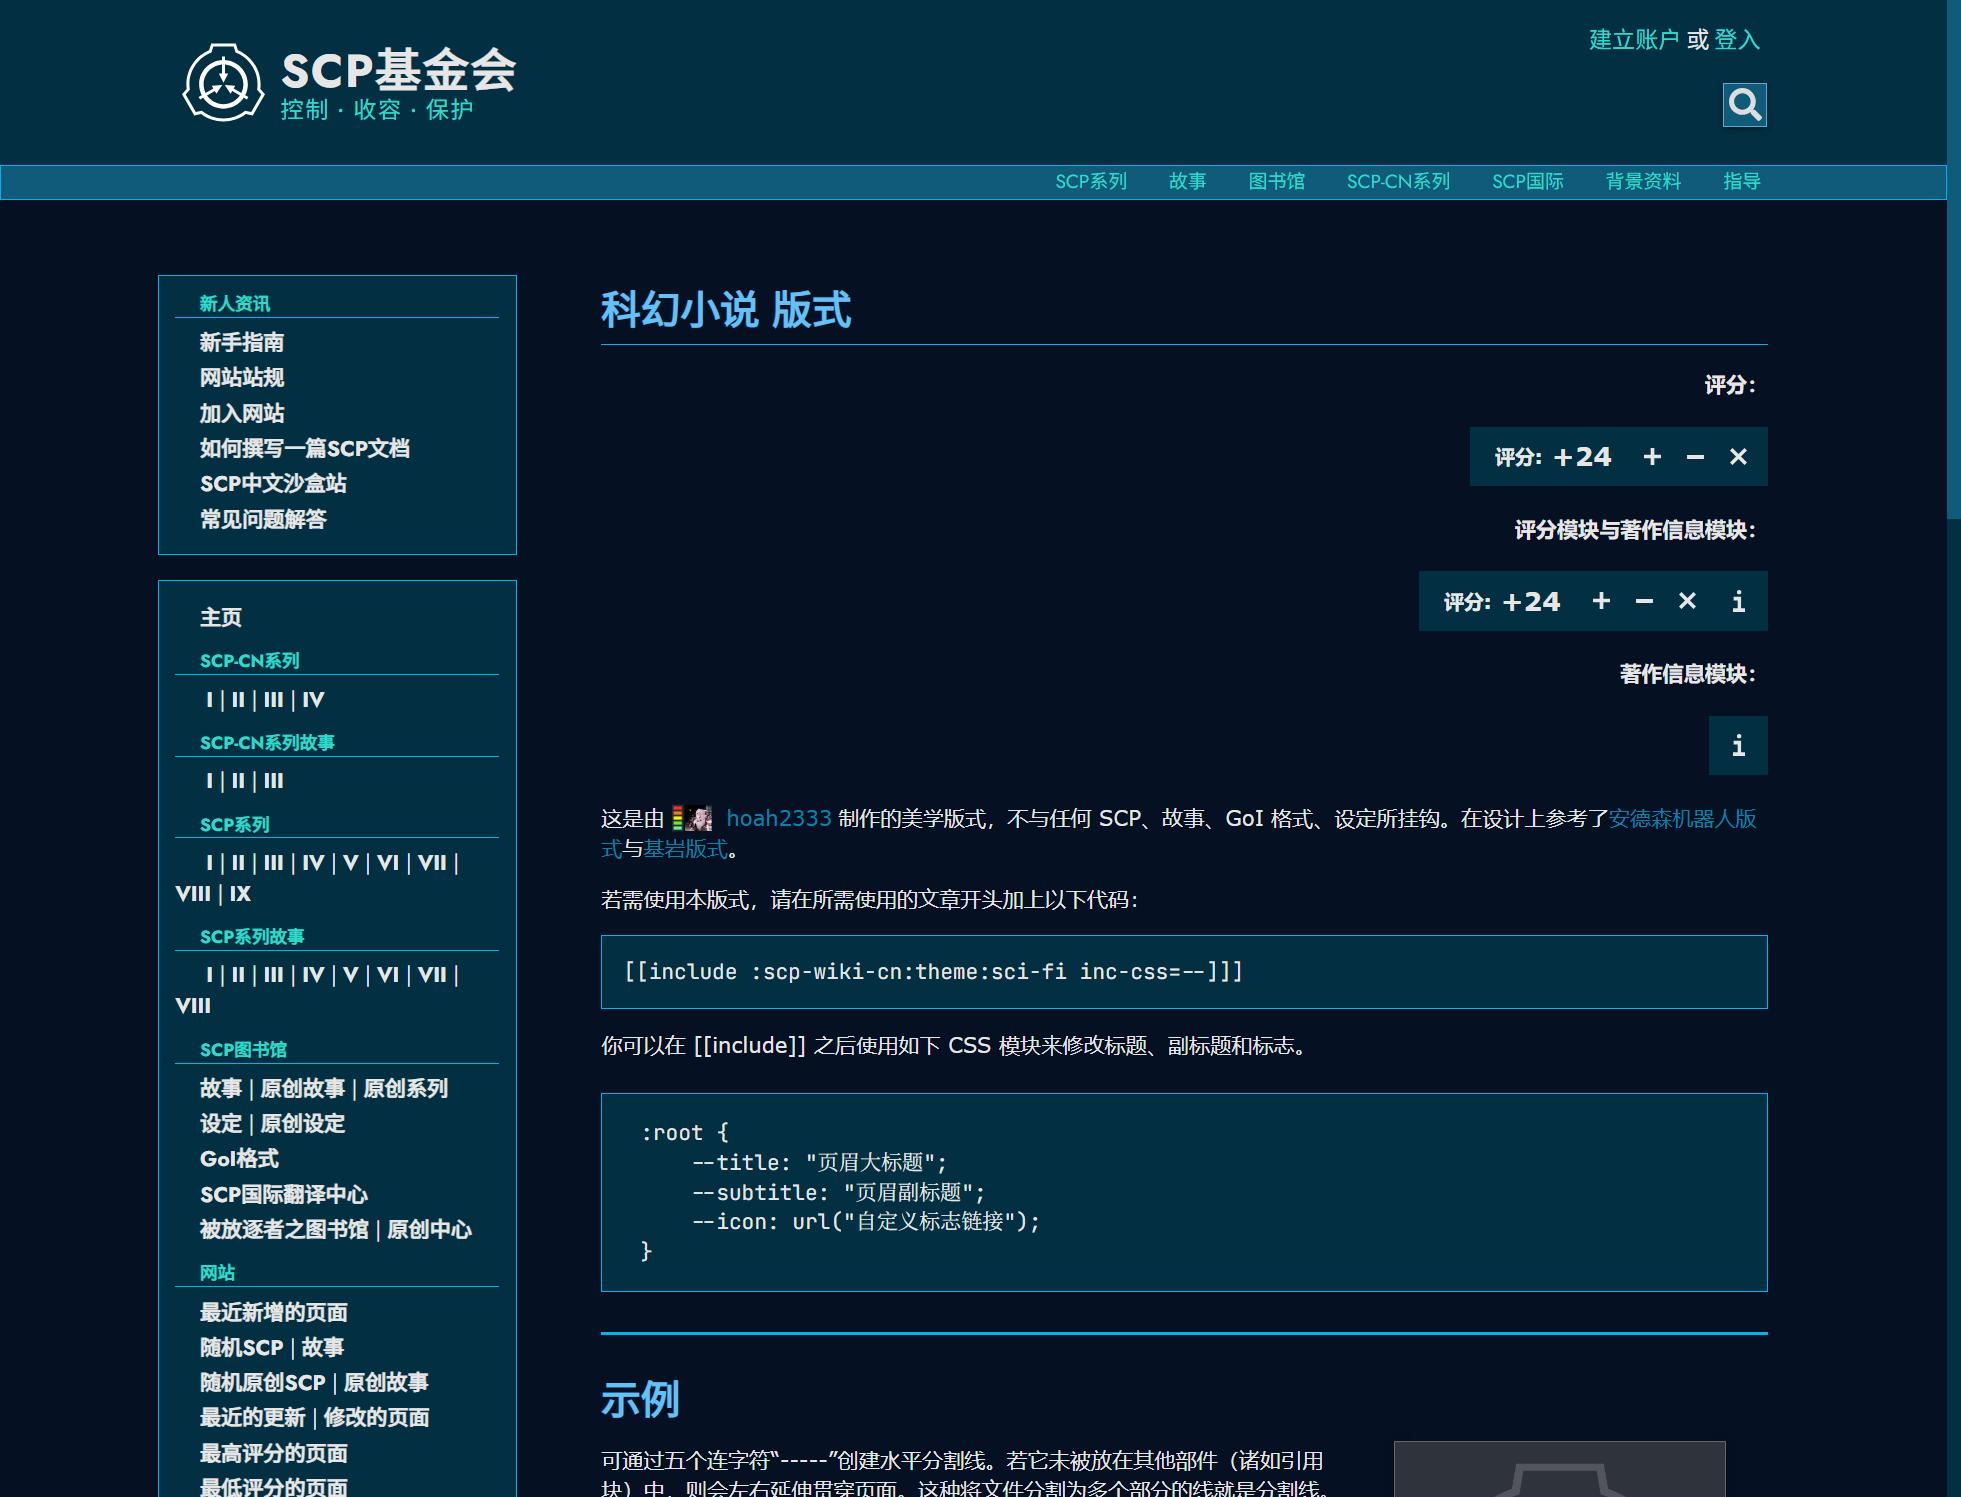Open 被放逐者之图书馆 sidebar link

tap(284, 1230)
